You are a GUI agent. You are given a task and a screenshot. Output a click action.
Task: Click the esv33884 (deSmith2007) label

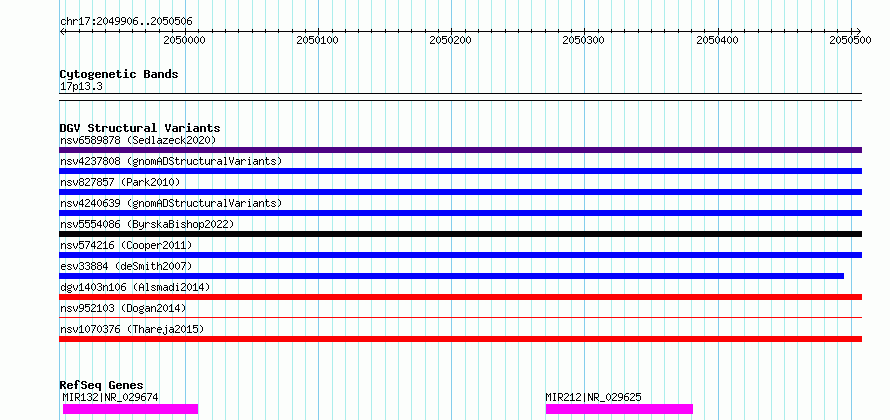(x=126, y=266)
